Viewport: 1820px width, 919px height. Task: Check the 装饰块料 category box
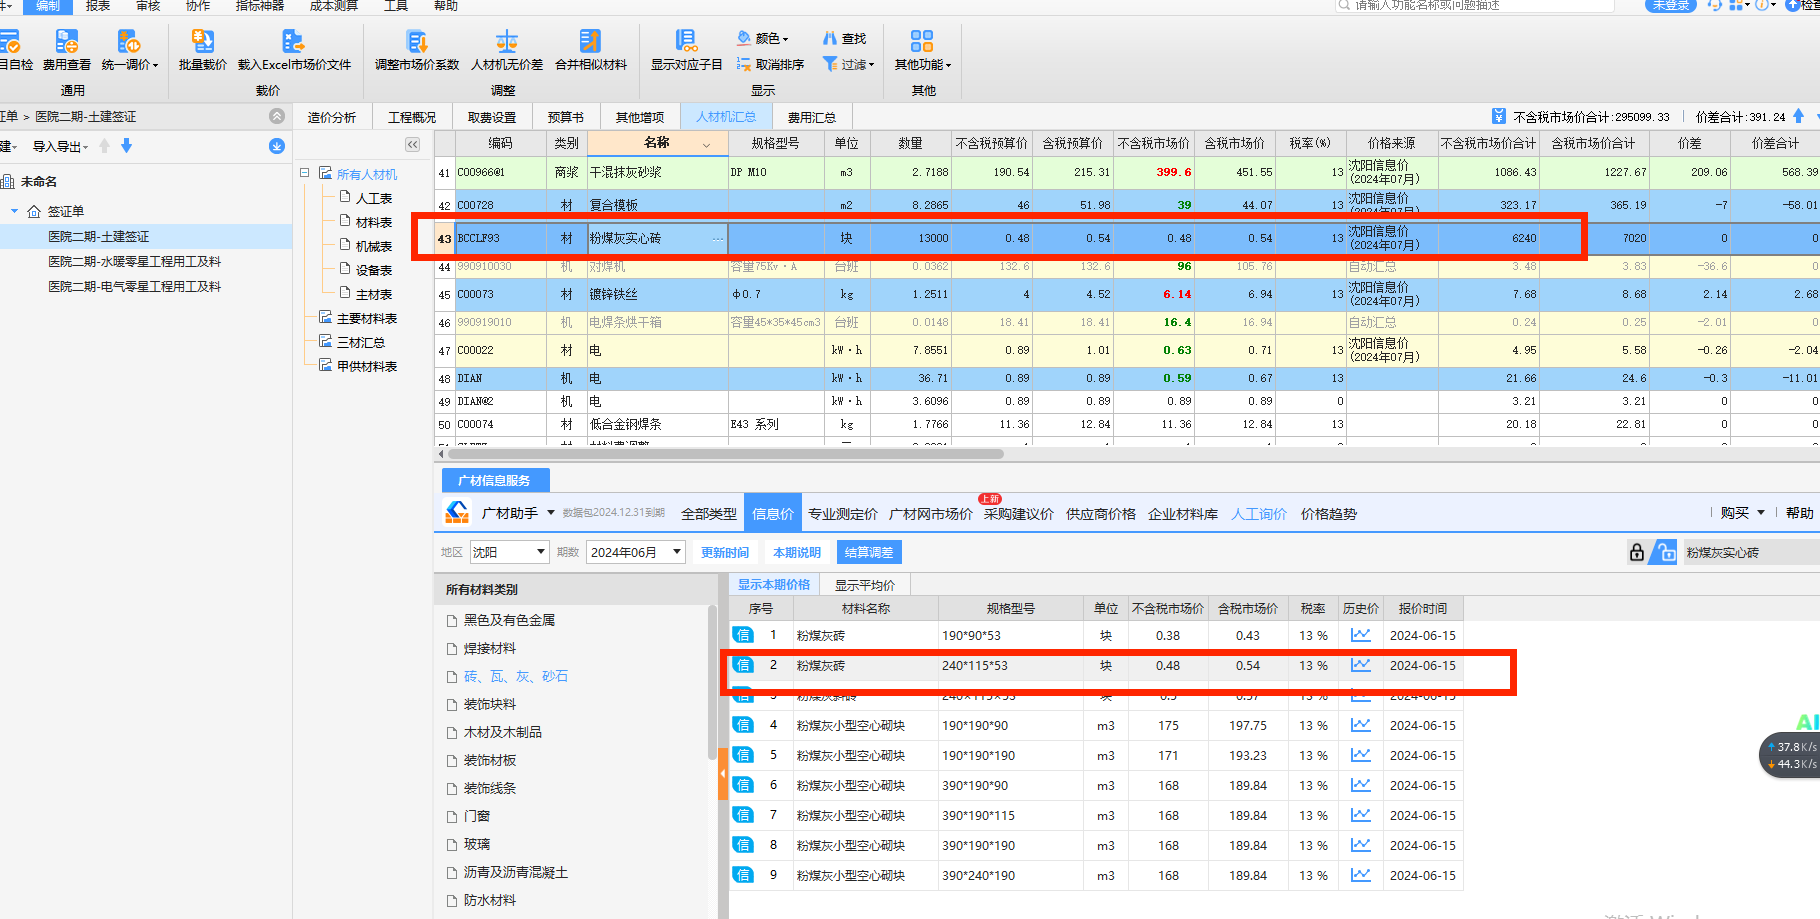tap(452, 705)
